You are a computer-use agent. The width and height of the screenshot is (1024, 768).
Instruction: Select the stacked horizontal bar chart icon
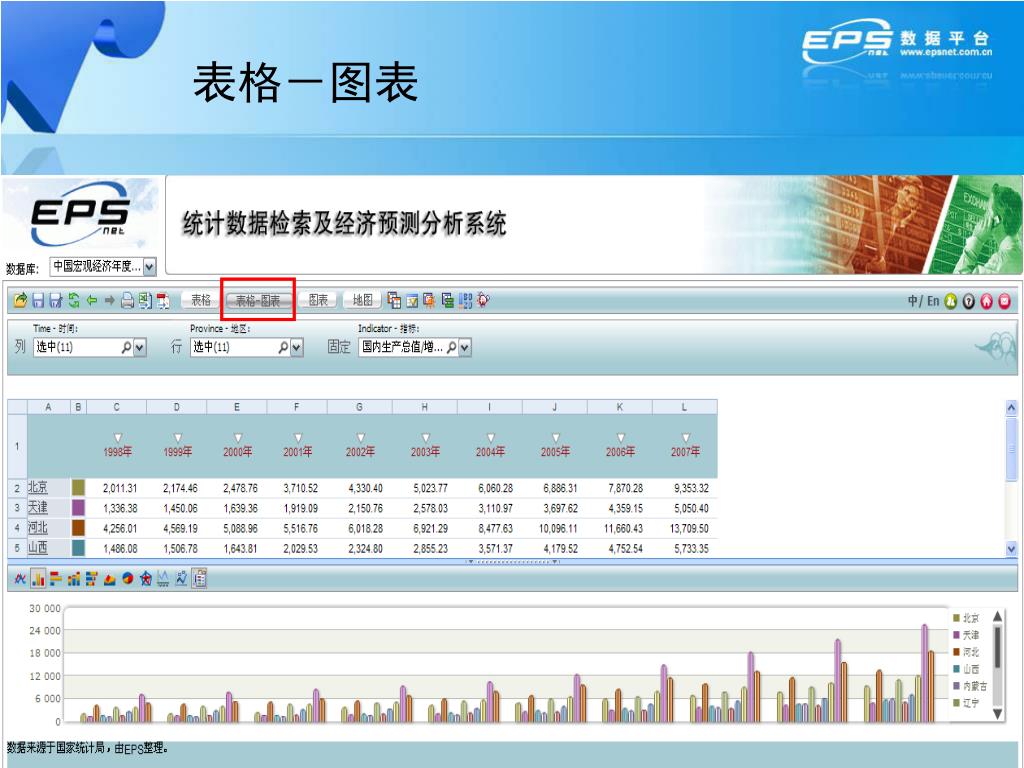click(x=91, y=578)
